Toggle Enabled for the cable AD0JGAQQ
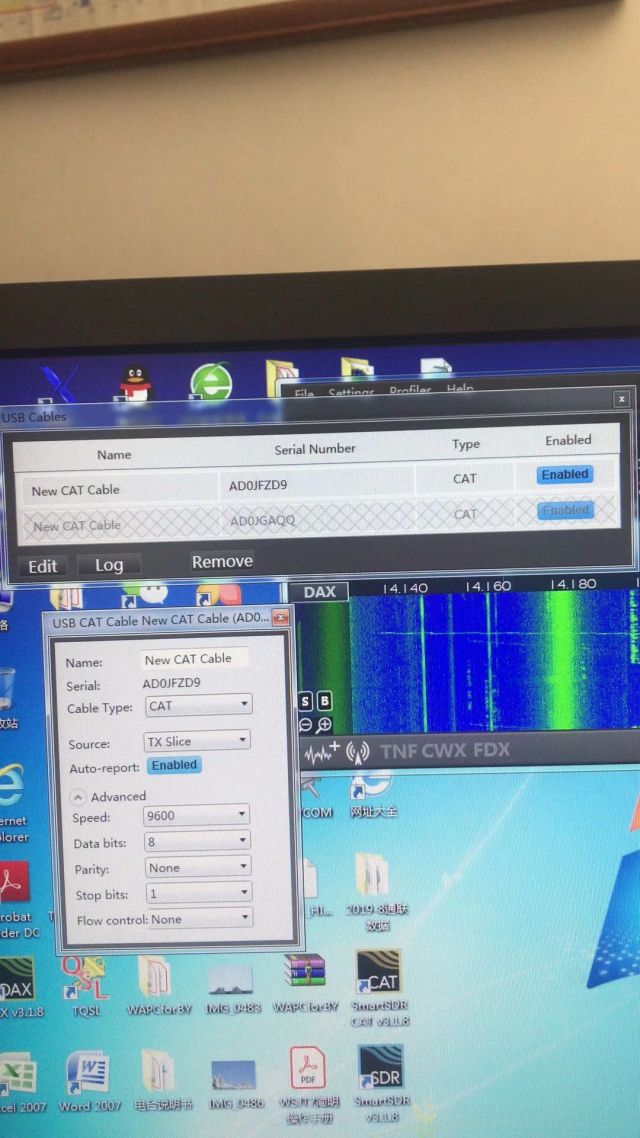 [x=565, y=510]
